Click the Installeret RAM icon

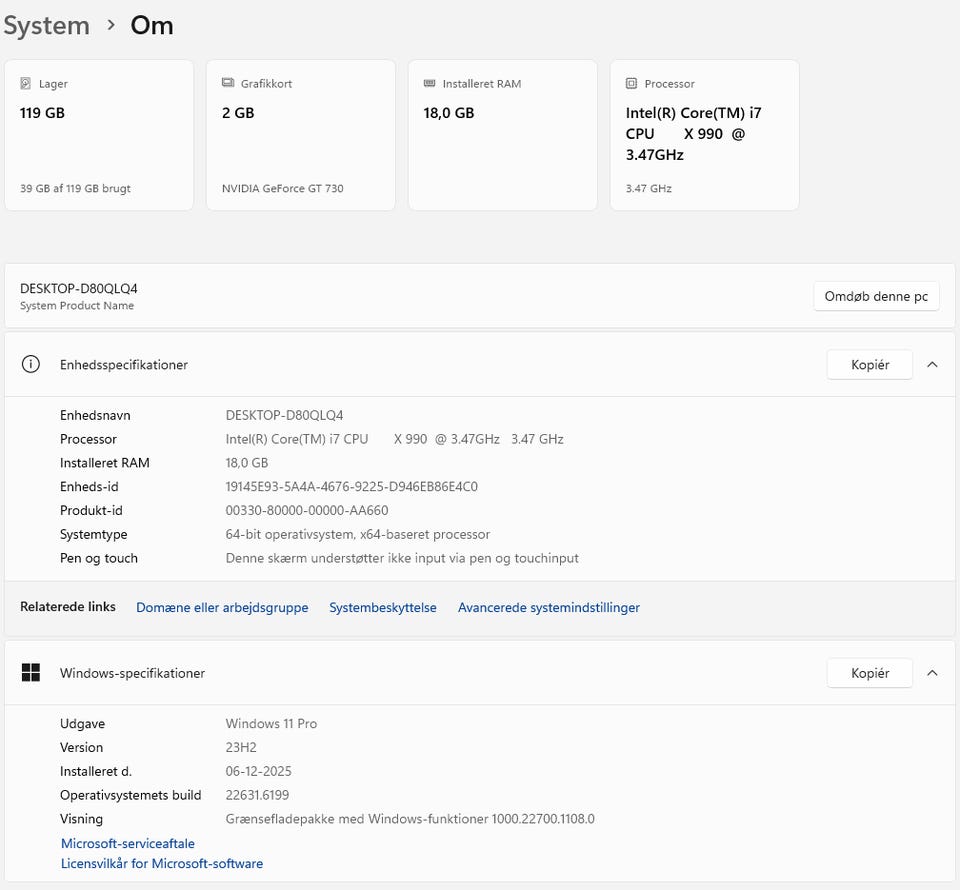pos(429,84)
